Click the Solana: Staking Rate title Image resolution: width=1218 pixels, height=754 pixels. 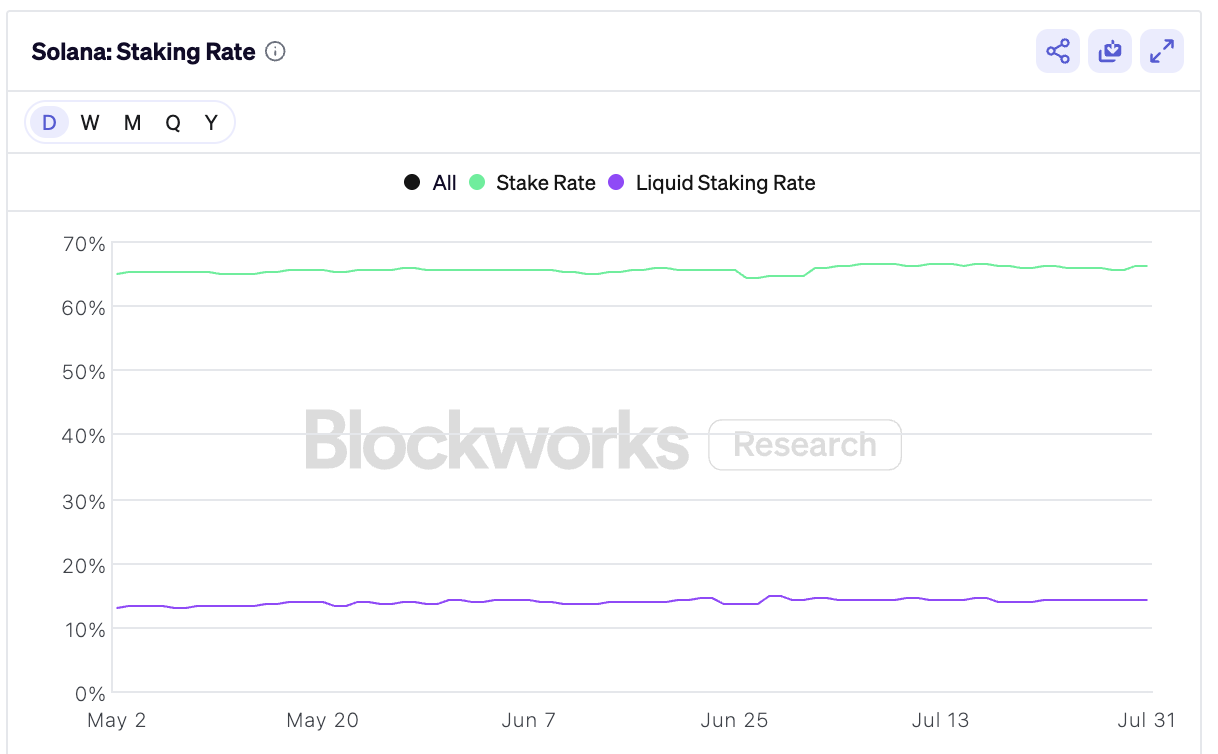click(x=143, y=52)
